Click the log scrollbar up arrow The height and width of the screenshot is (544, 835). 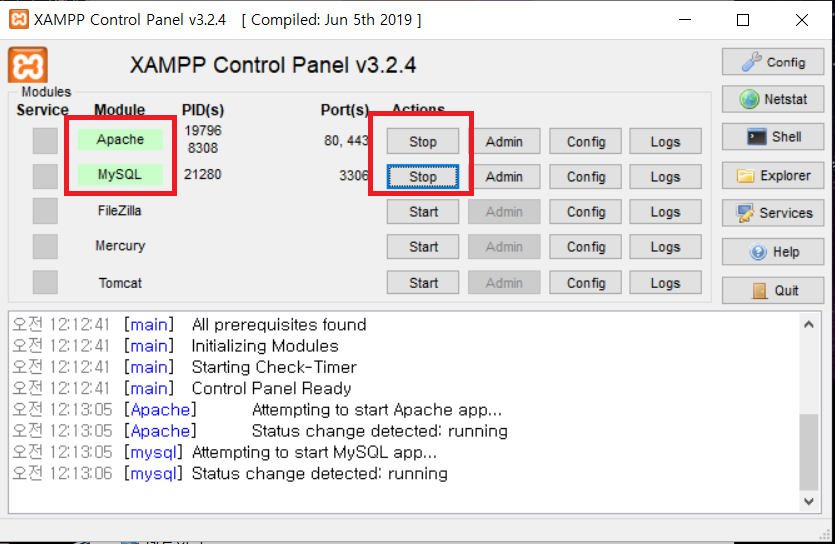809,324
